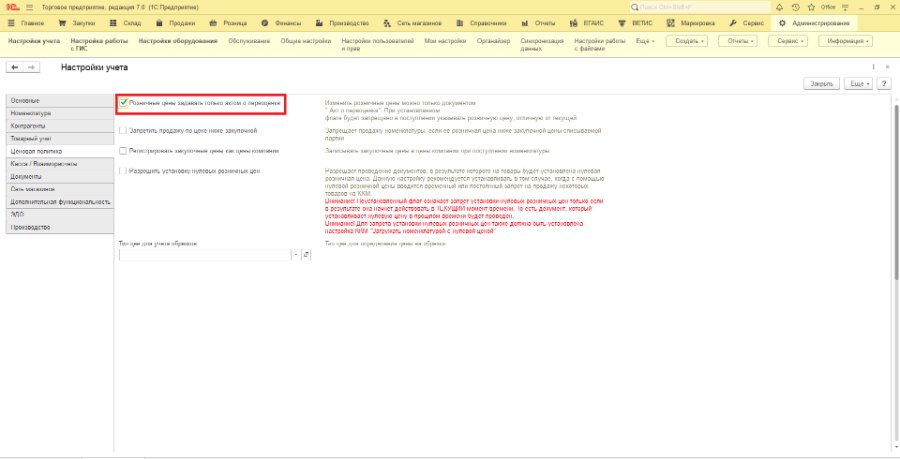Viewport: 900px width, 459px height.
Task: Expand the Сервис dropdown button
Action: [x=788, y=41]
